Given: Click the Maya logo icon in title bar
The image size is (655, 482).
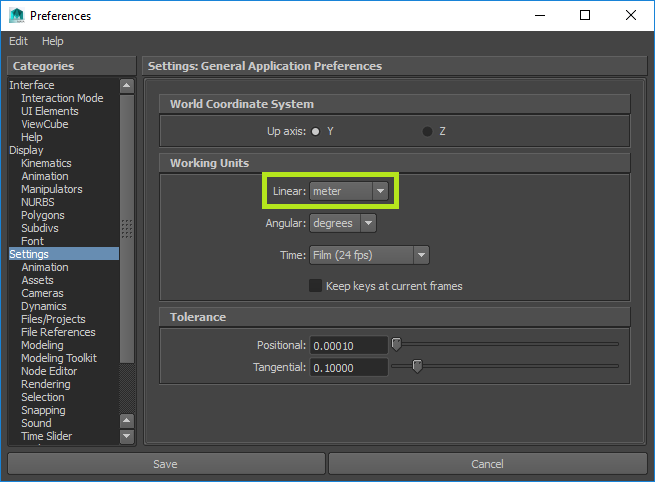Looking at the screenshot, I should click(16, 16).
